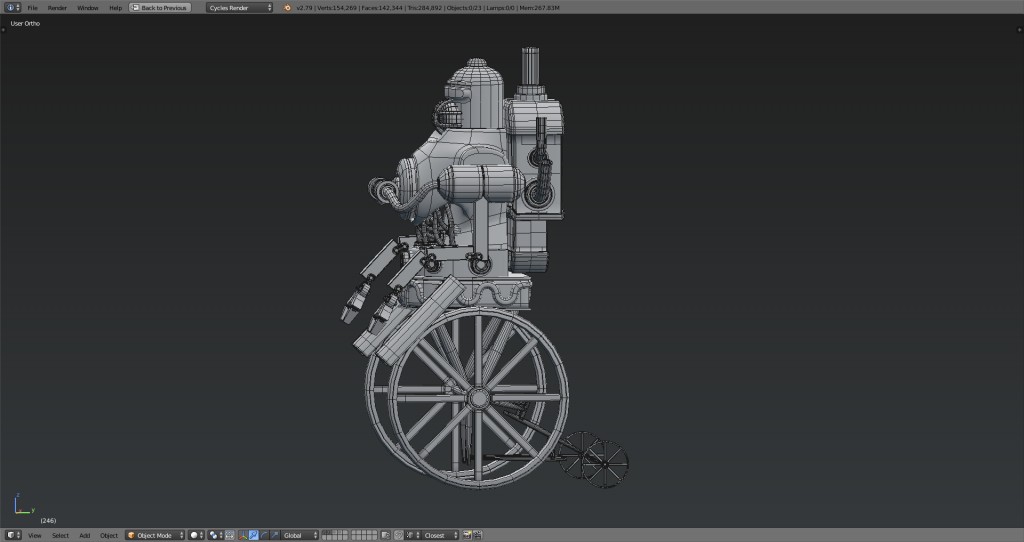Open the 3D view editor type selector
This screenshot has width=1024, height=542.
pyautogui.click(x=11, y=535)
